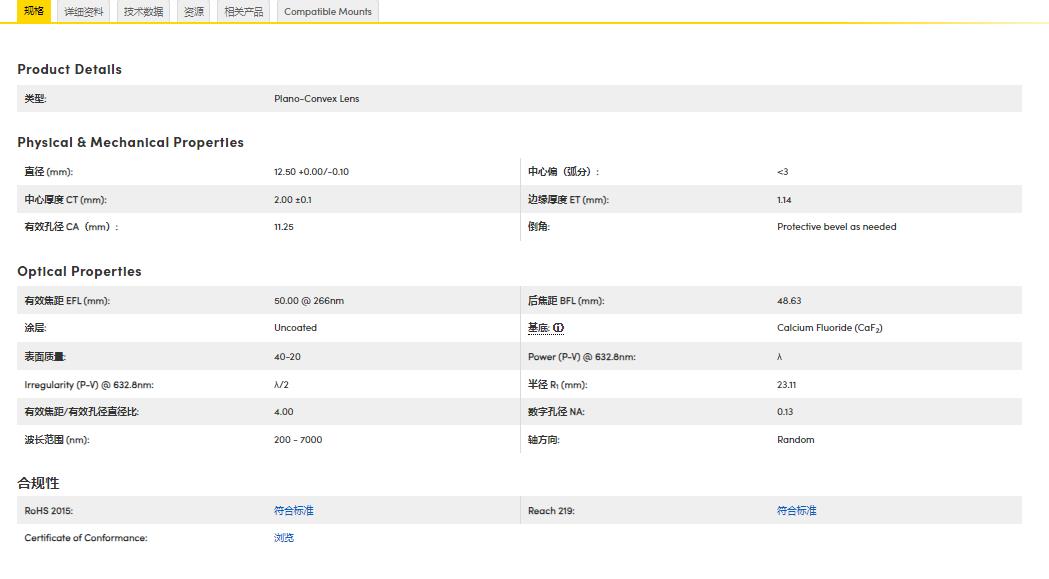Click the Protective bevel as needed value

[x=836, y=227]
